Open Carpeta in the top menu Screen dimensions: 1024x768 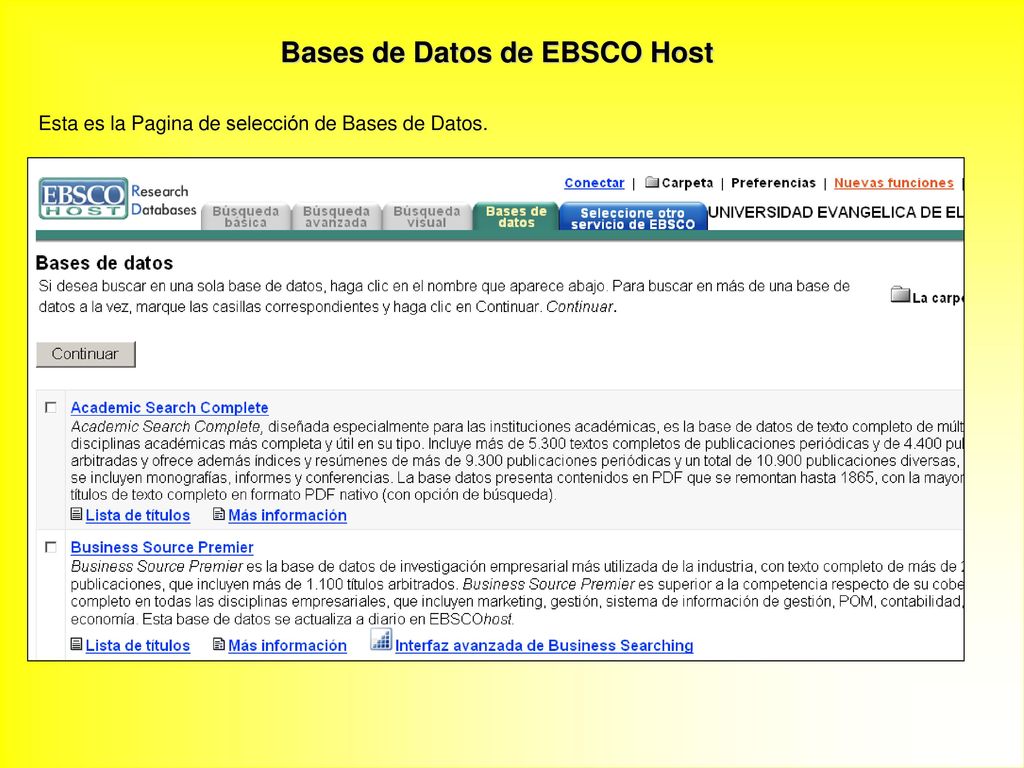687,183
